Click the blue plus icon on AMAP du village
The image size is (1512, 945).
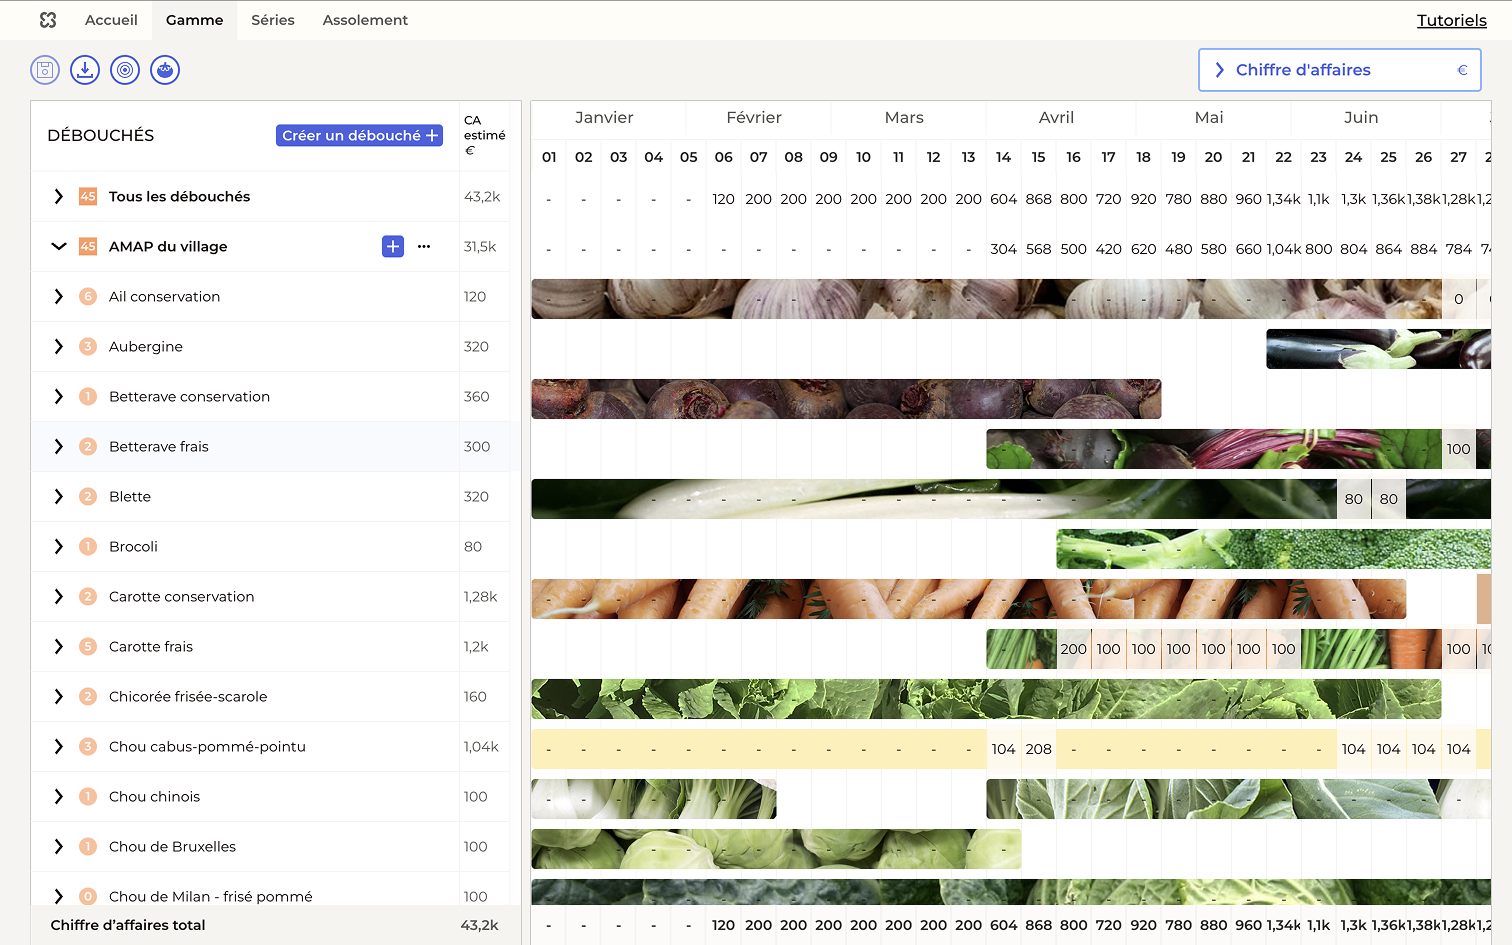click(393, 246)
